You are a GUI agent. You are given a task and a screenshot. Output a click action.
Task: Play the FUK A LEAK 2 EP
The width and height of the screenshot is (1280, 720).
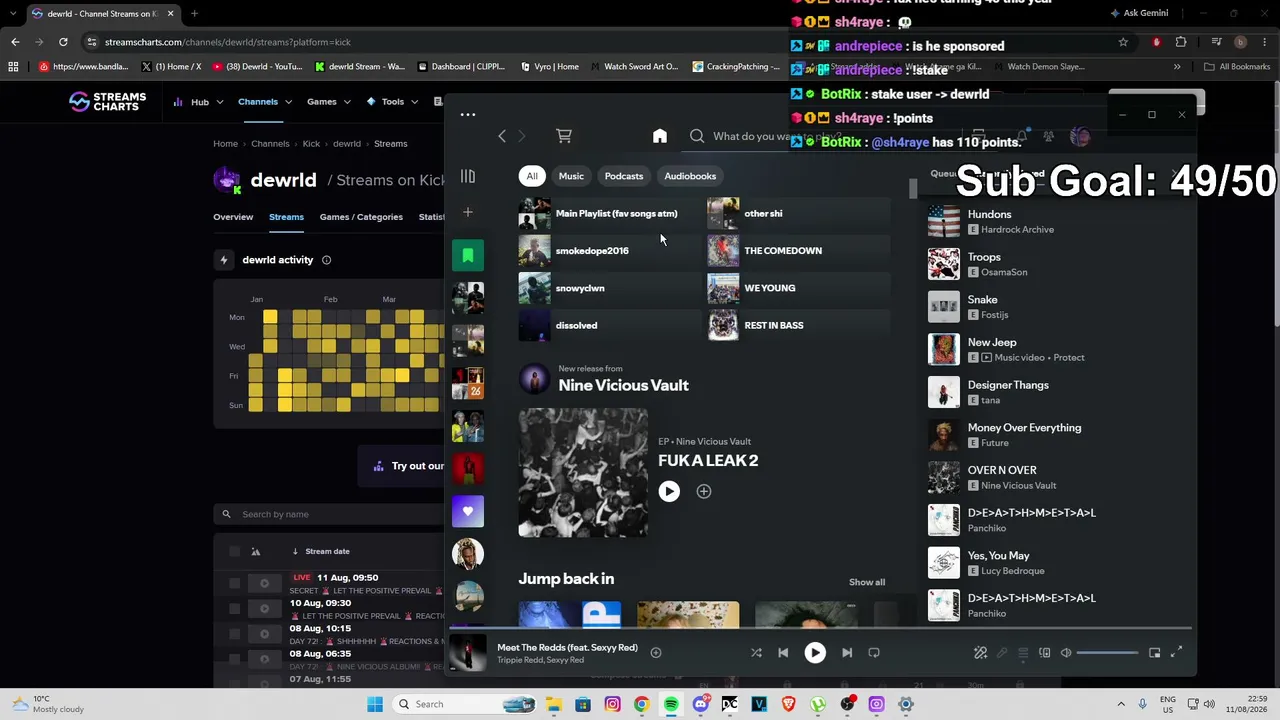[669, 491]
